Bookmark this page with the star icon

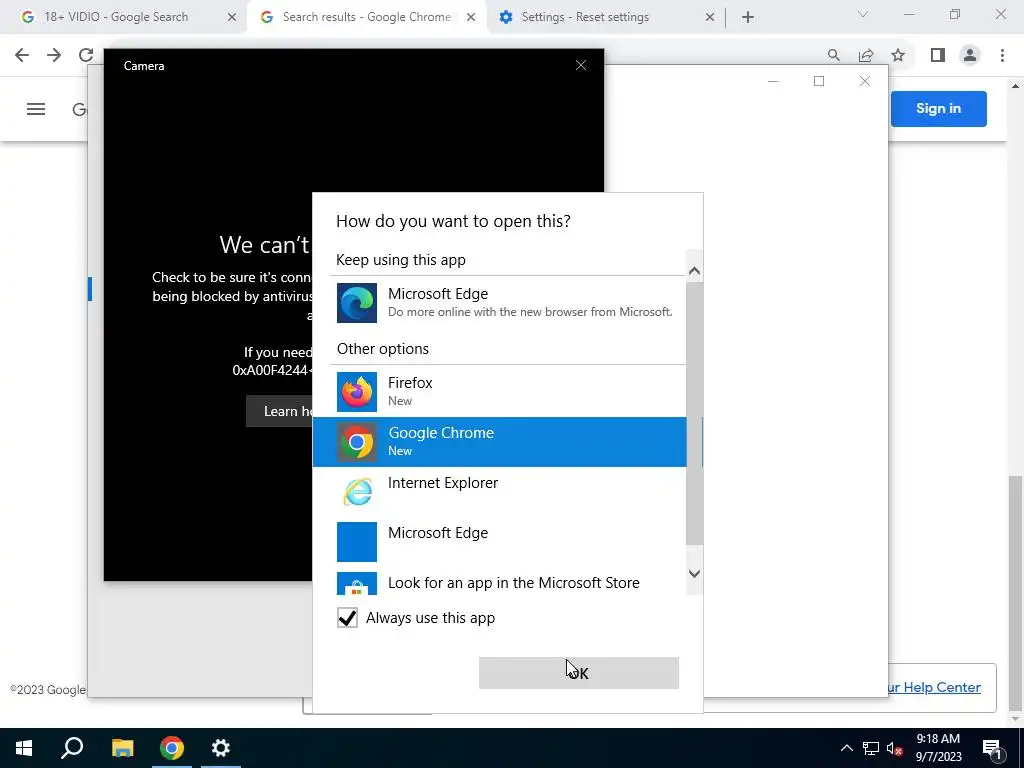tap(899, 56)
